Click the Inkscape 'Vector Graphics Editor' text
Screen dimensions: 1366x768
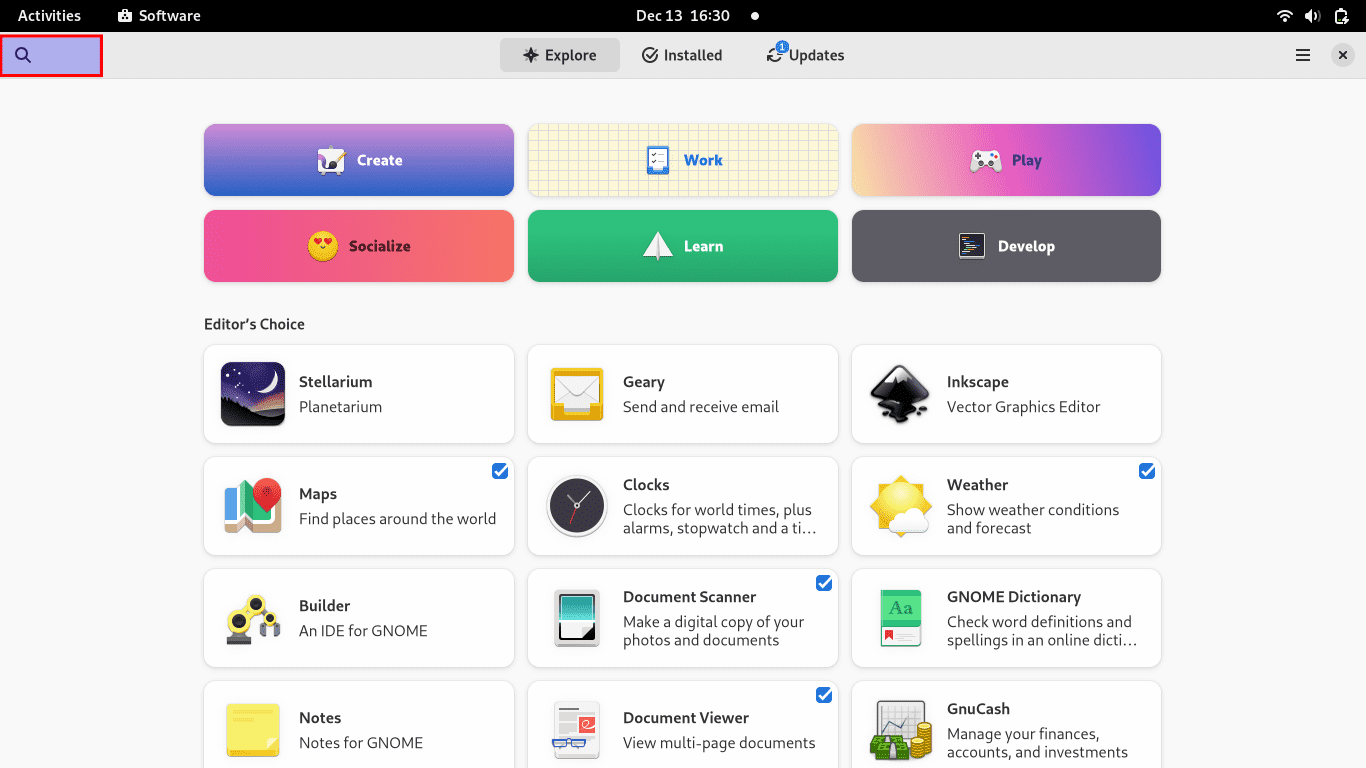pos(1023,407)
